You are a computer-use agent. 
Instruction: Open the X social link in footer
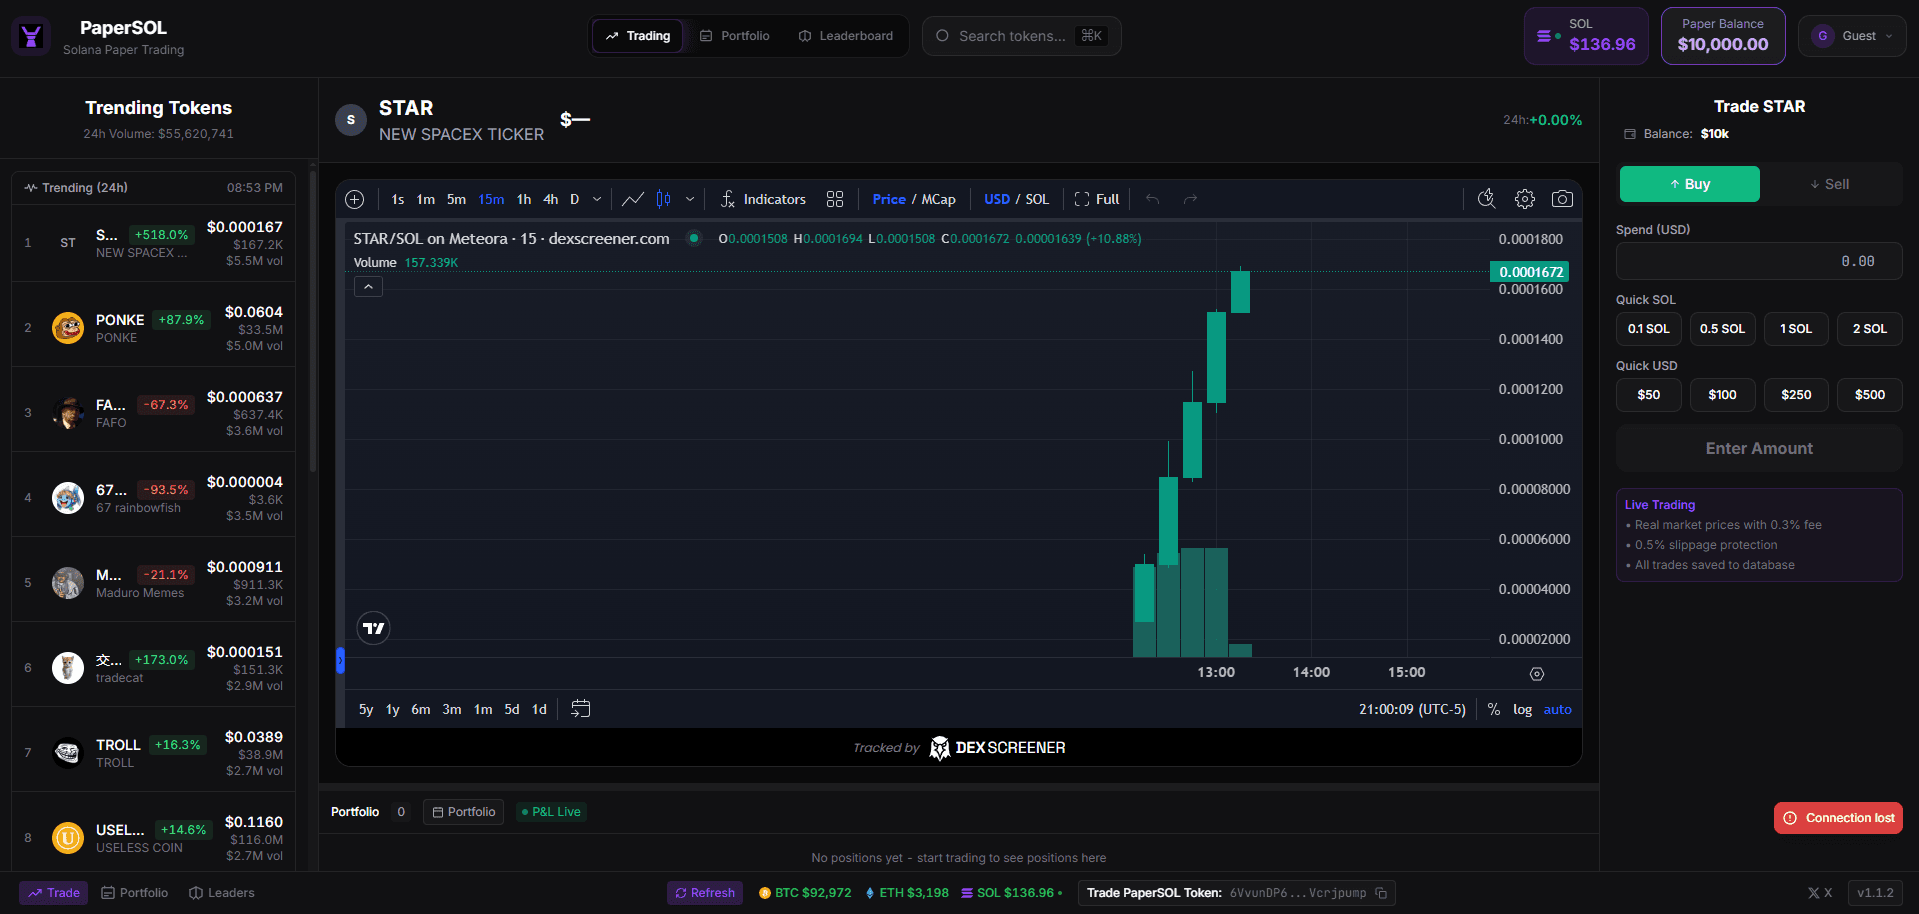[1820, 893]
